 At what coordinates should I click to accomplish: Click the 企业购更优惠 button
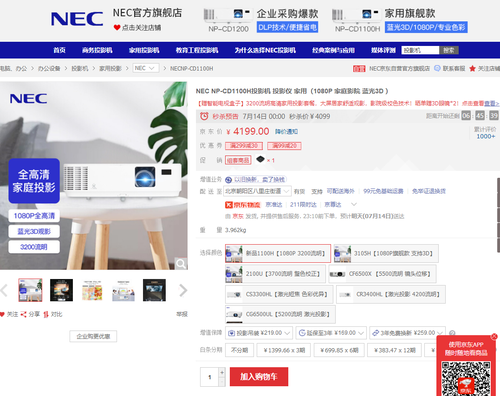[x=93, y=336]
